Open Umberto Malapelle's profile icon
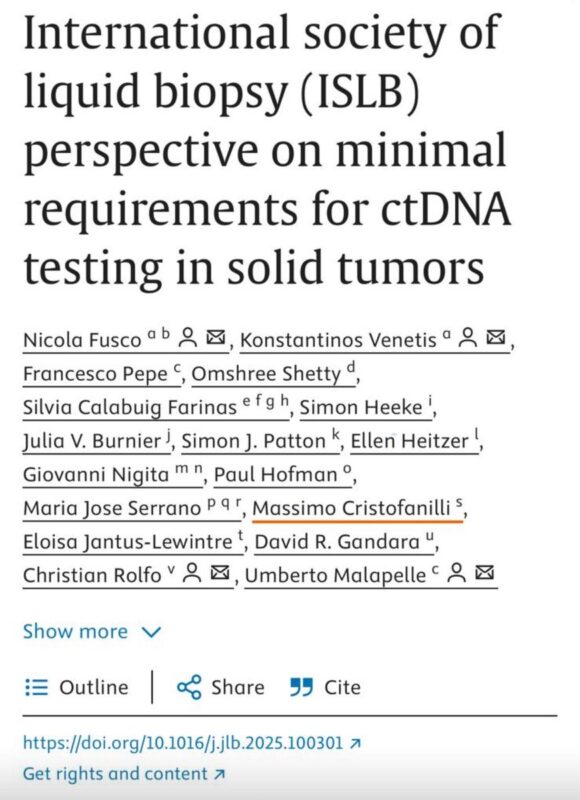The height and width of the screenshot is (800, 580). click(456, 573)
